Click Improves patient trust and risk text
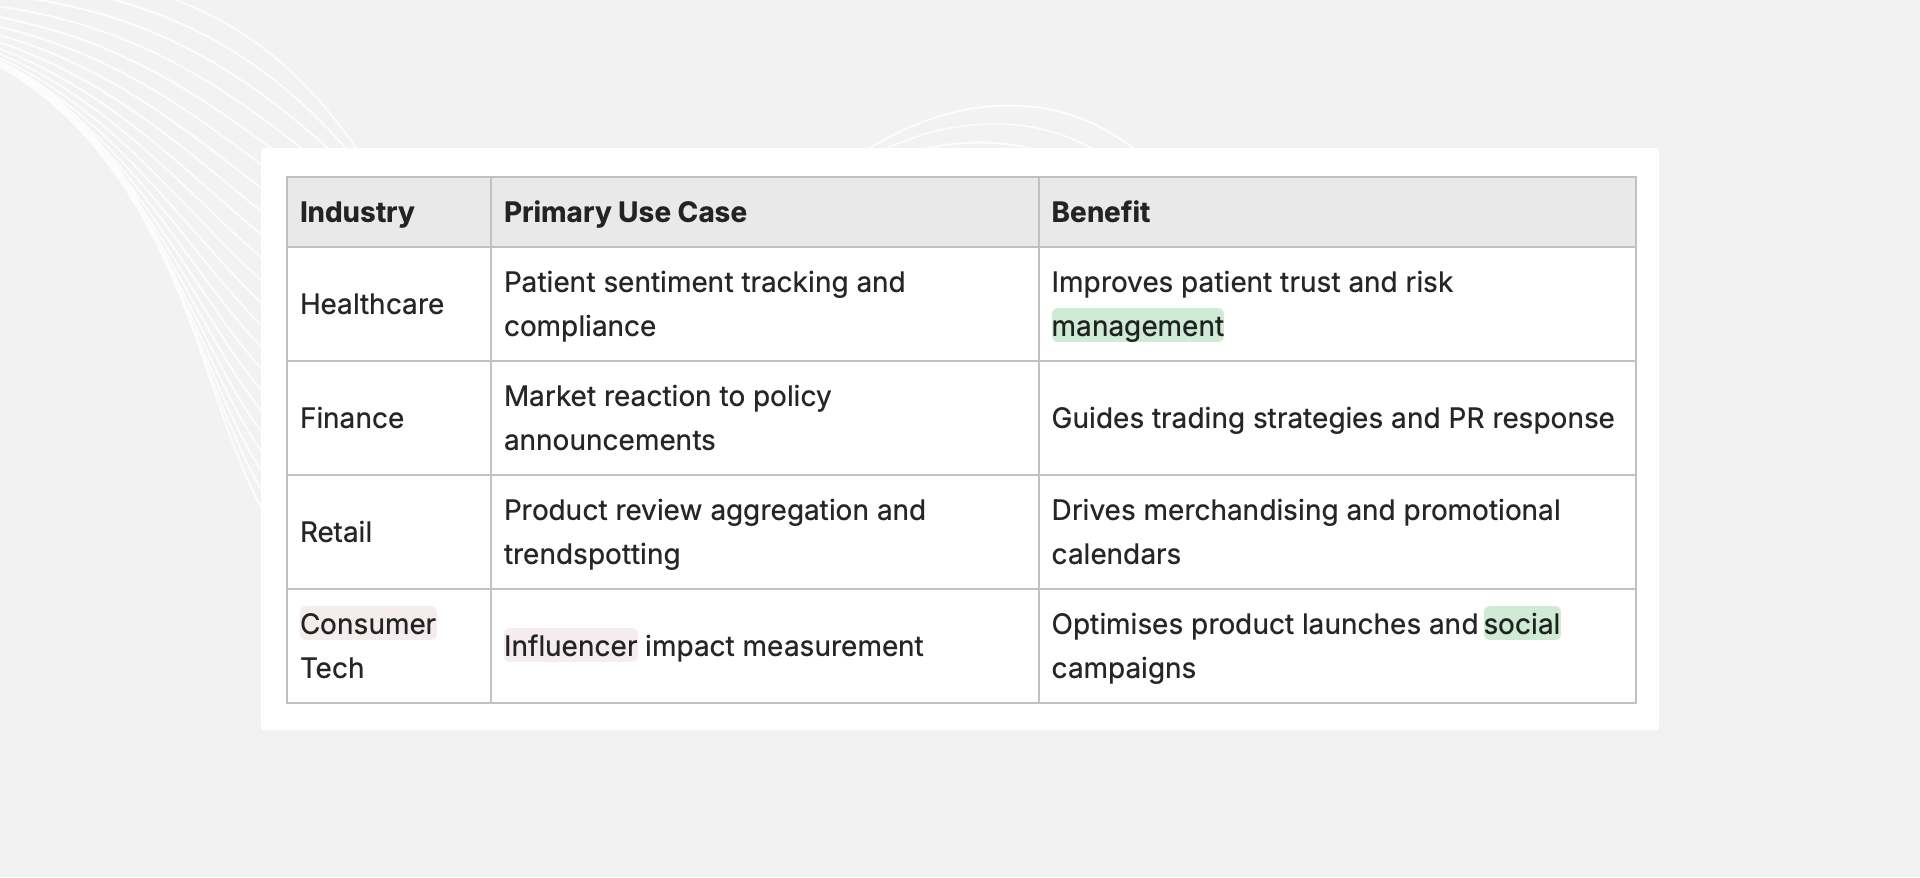Image resolution: width=1920 pixels, height=878 pixels. click(1251, 282)
